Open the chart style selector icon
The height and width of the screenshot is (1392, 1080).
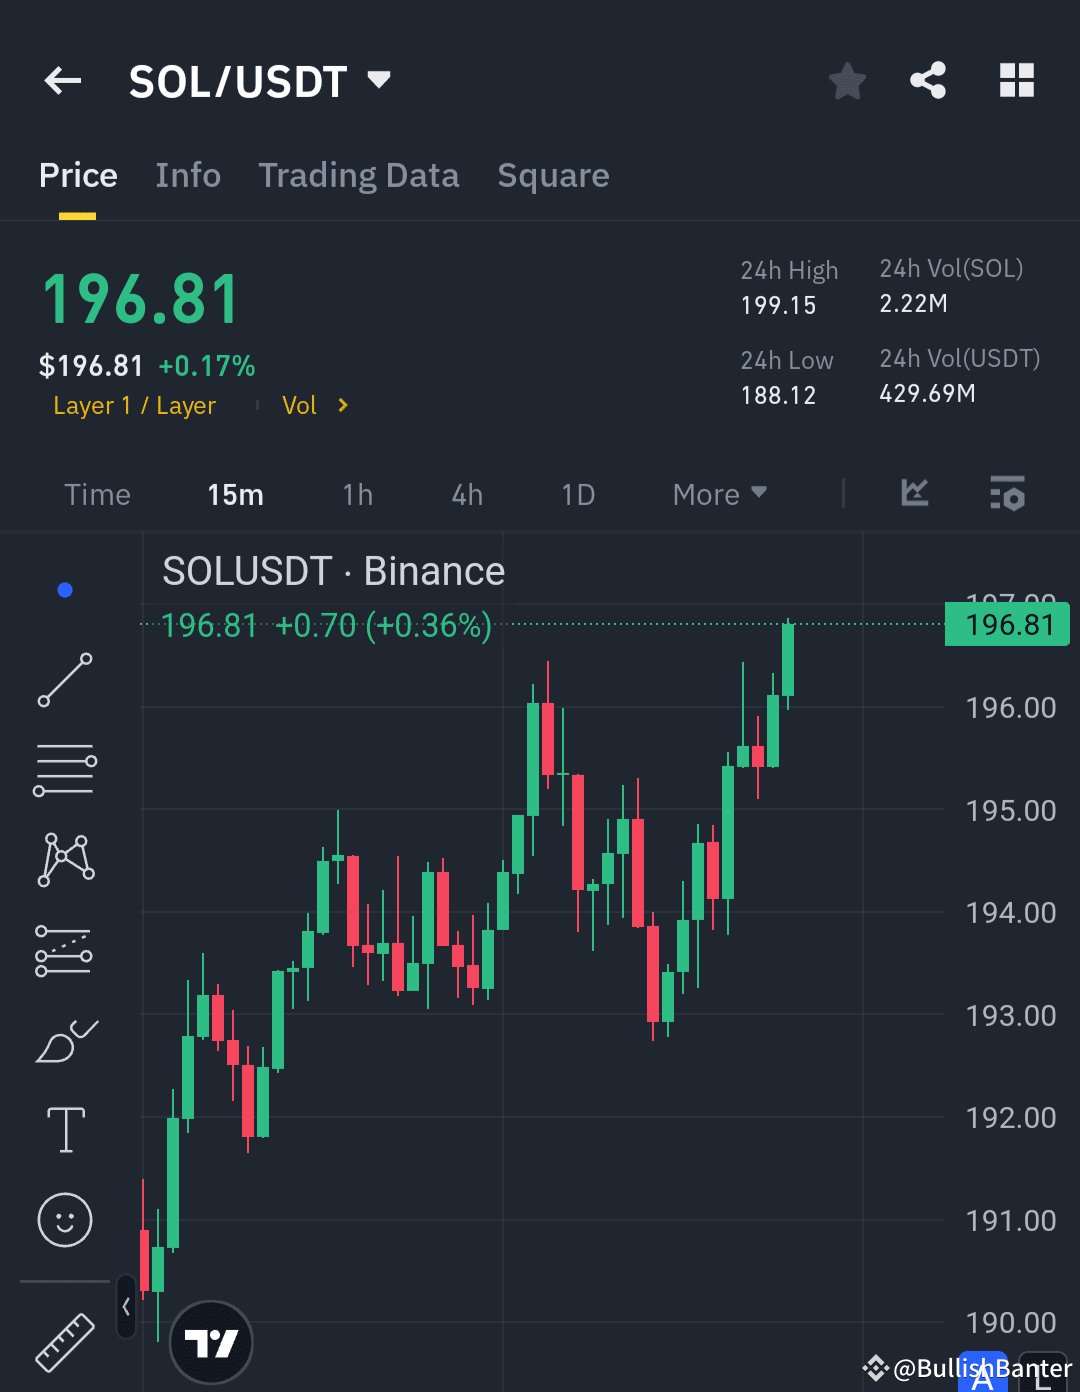pyautogui.click(x=915, y=493)
